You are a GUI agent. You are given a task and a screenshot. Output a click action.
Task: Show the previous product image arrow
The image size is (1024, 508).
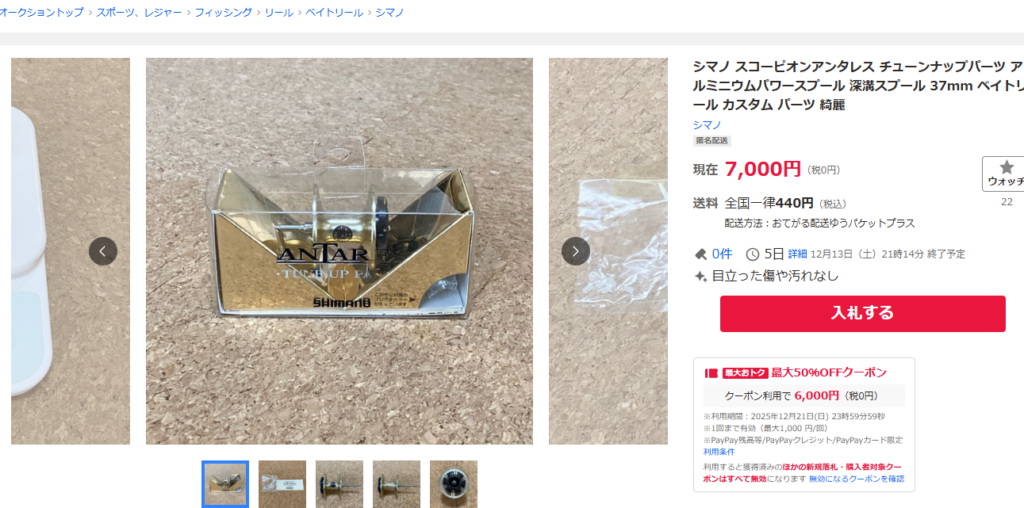click(x=103, y=251)
